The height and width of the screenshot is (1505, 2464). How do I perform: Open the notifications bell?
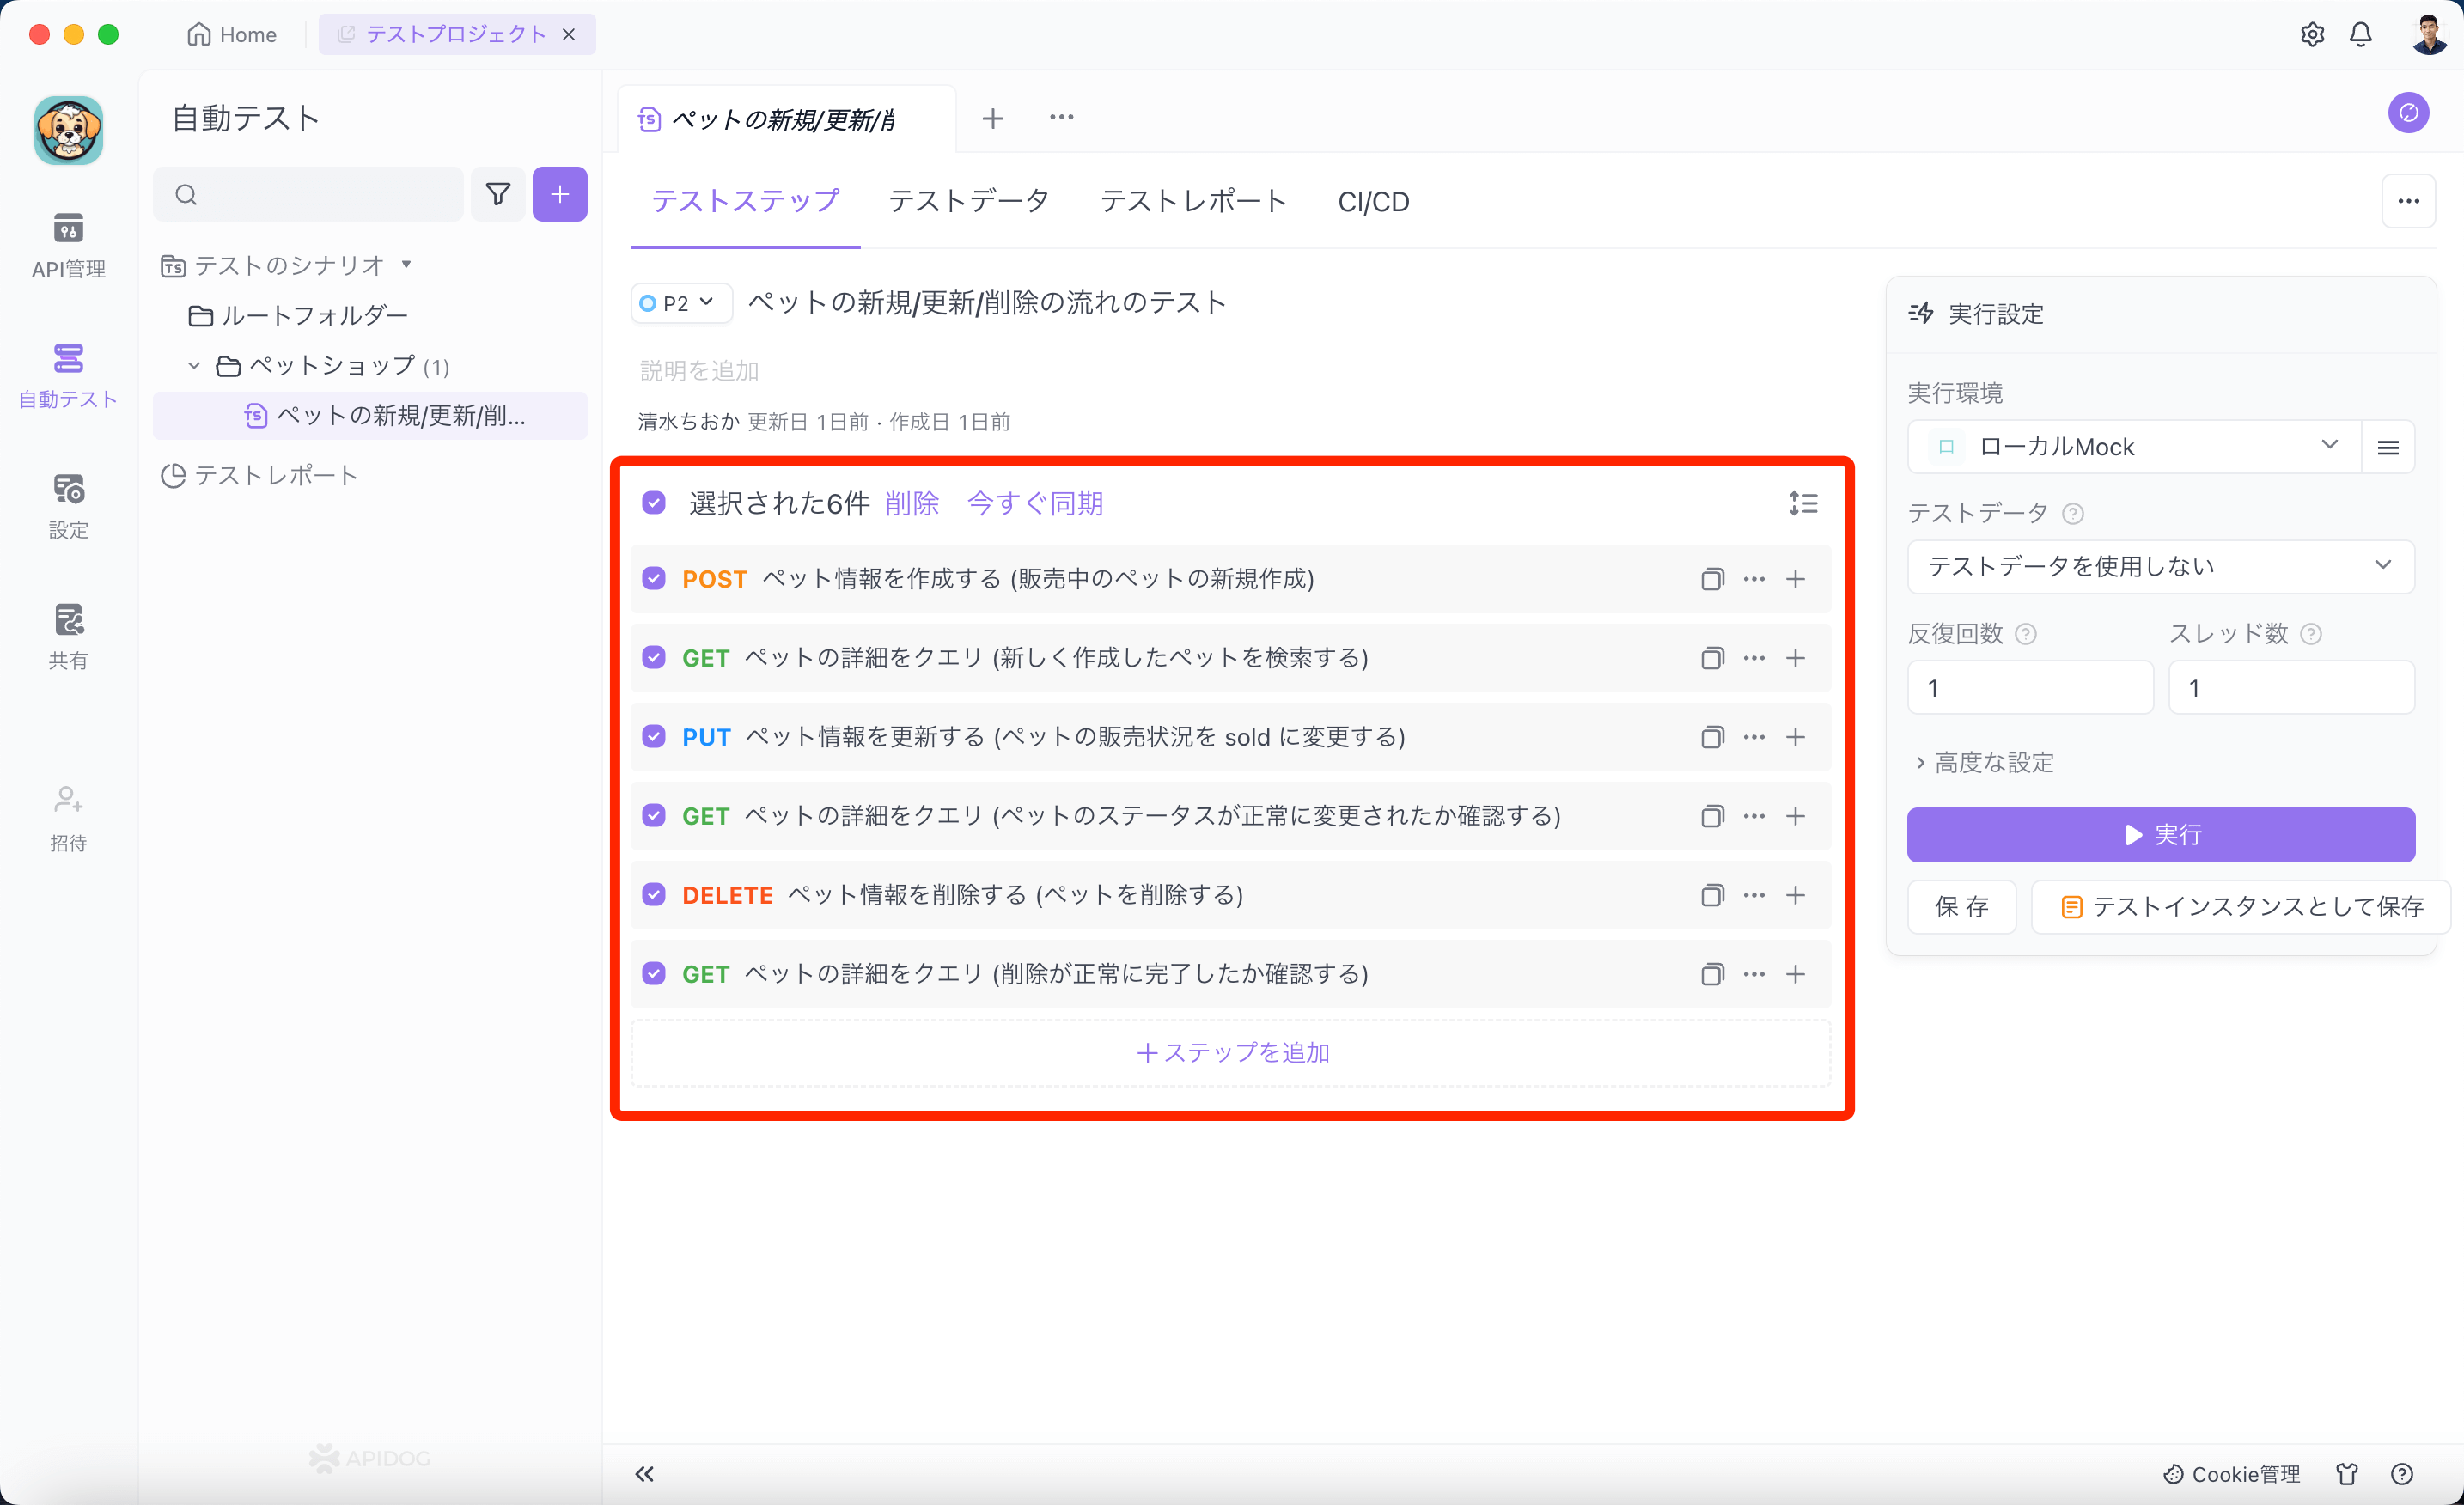click(x=2361, y=34)
